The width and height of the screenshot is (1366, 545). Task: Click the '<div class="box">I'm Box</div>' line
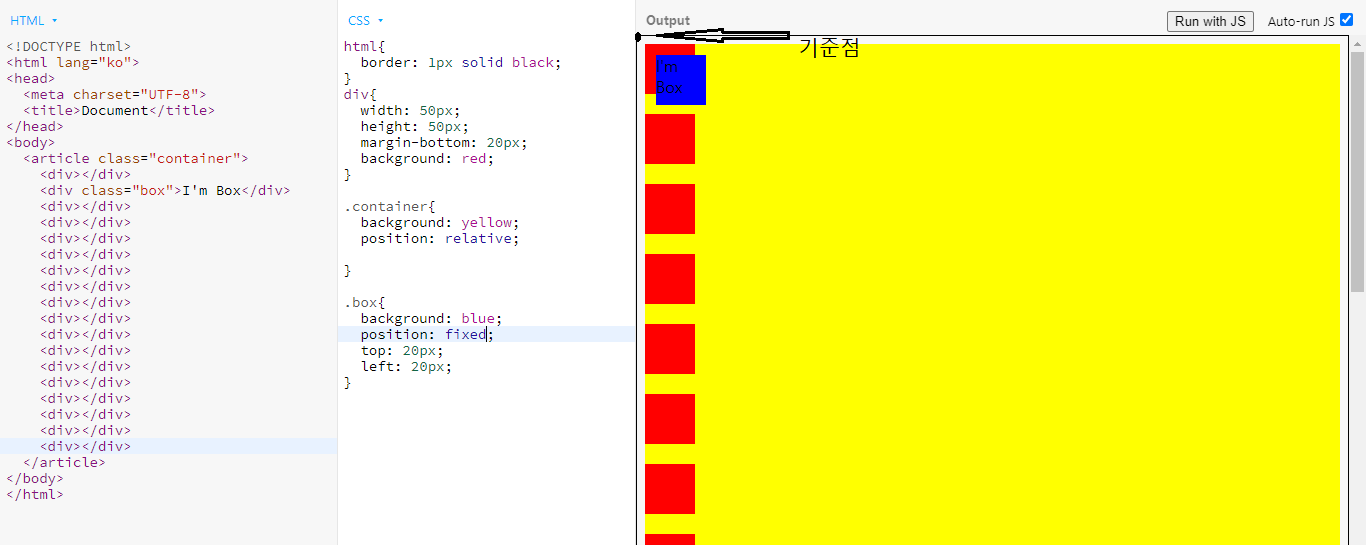165,190
